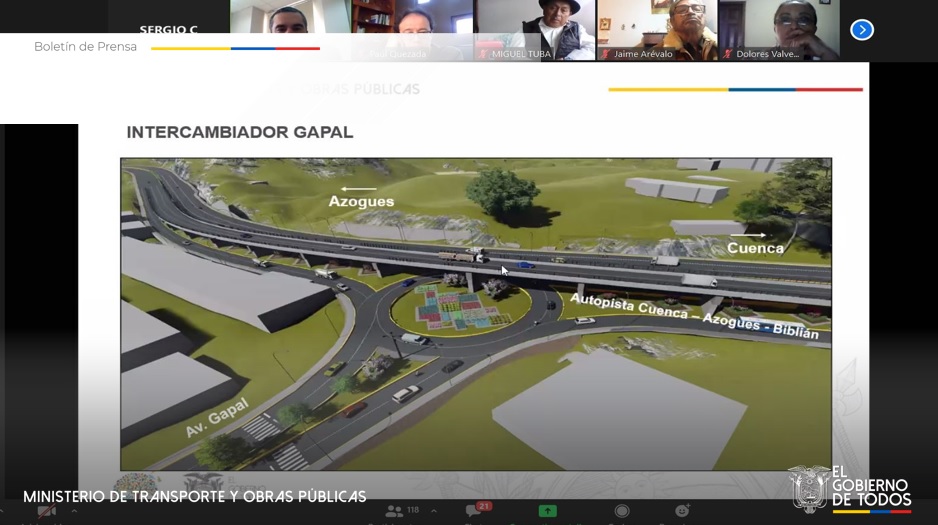Click muted mic icon beside Dolores Valve
The image size is (938, 525).
point(727,54)
